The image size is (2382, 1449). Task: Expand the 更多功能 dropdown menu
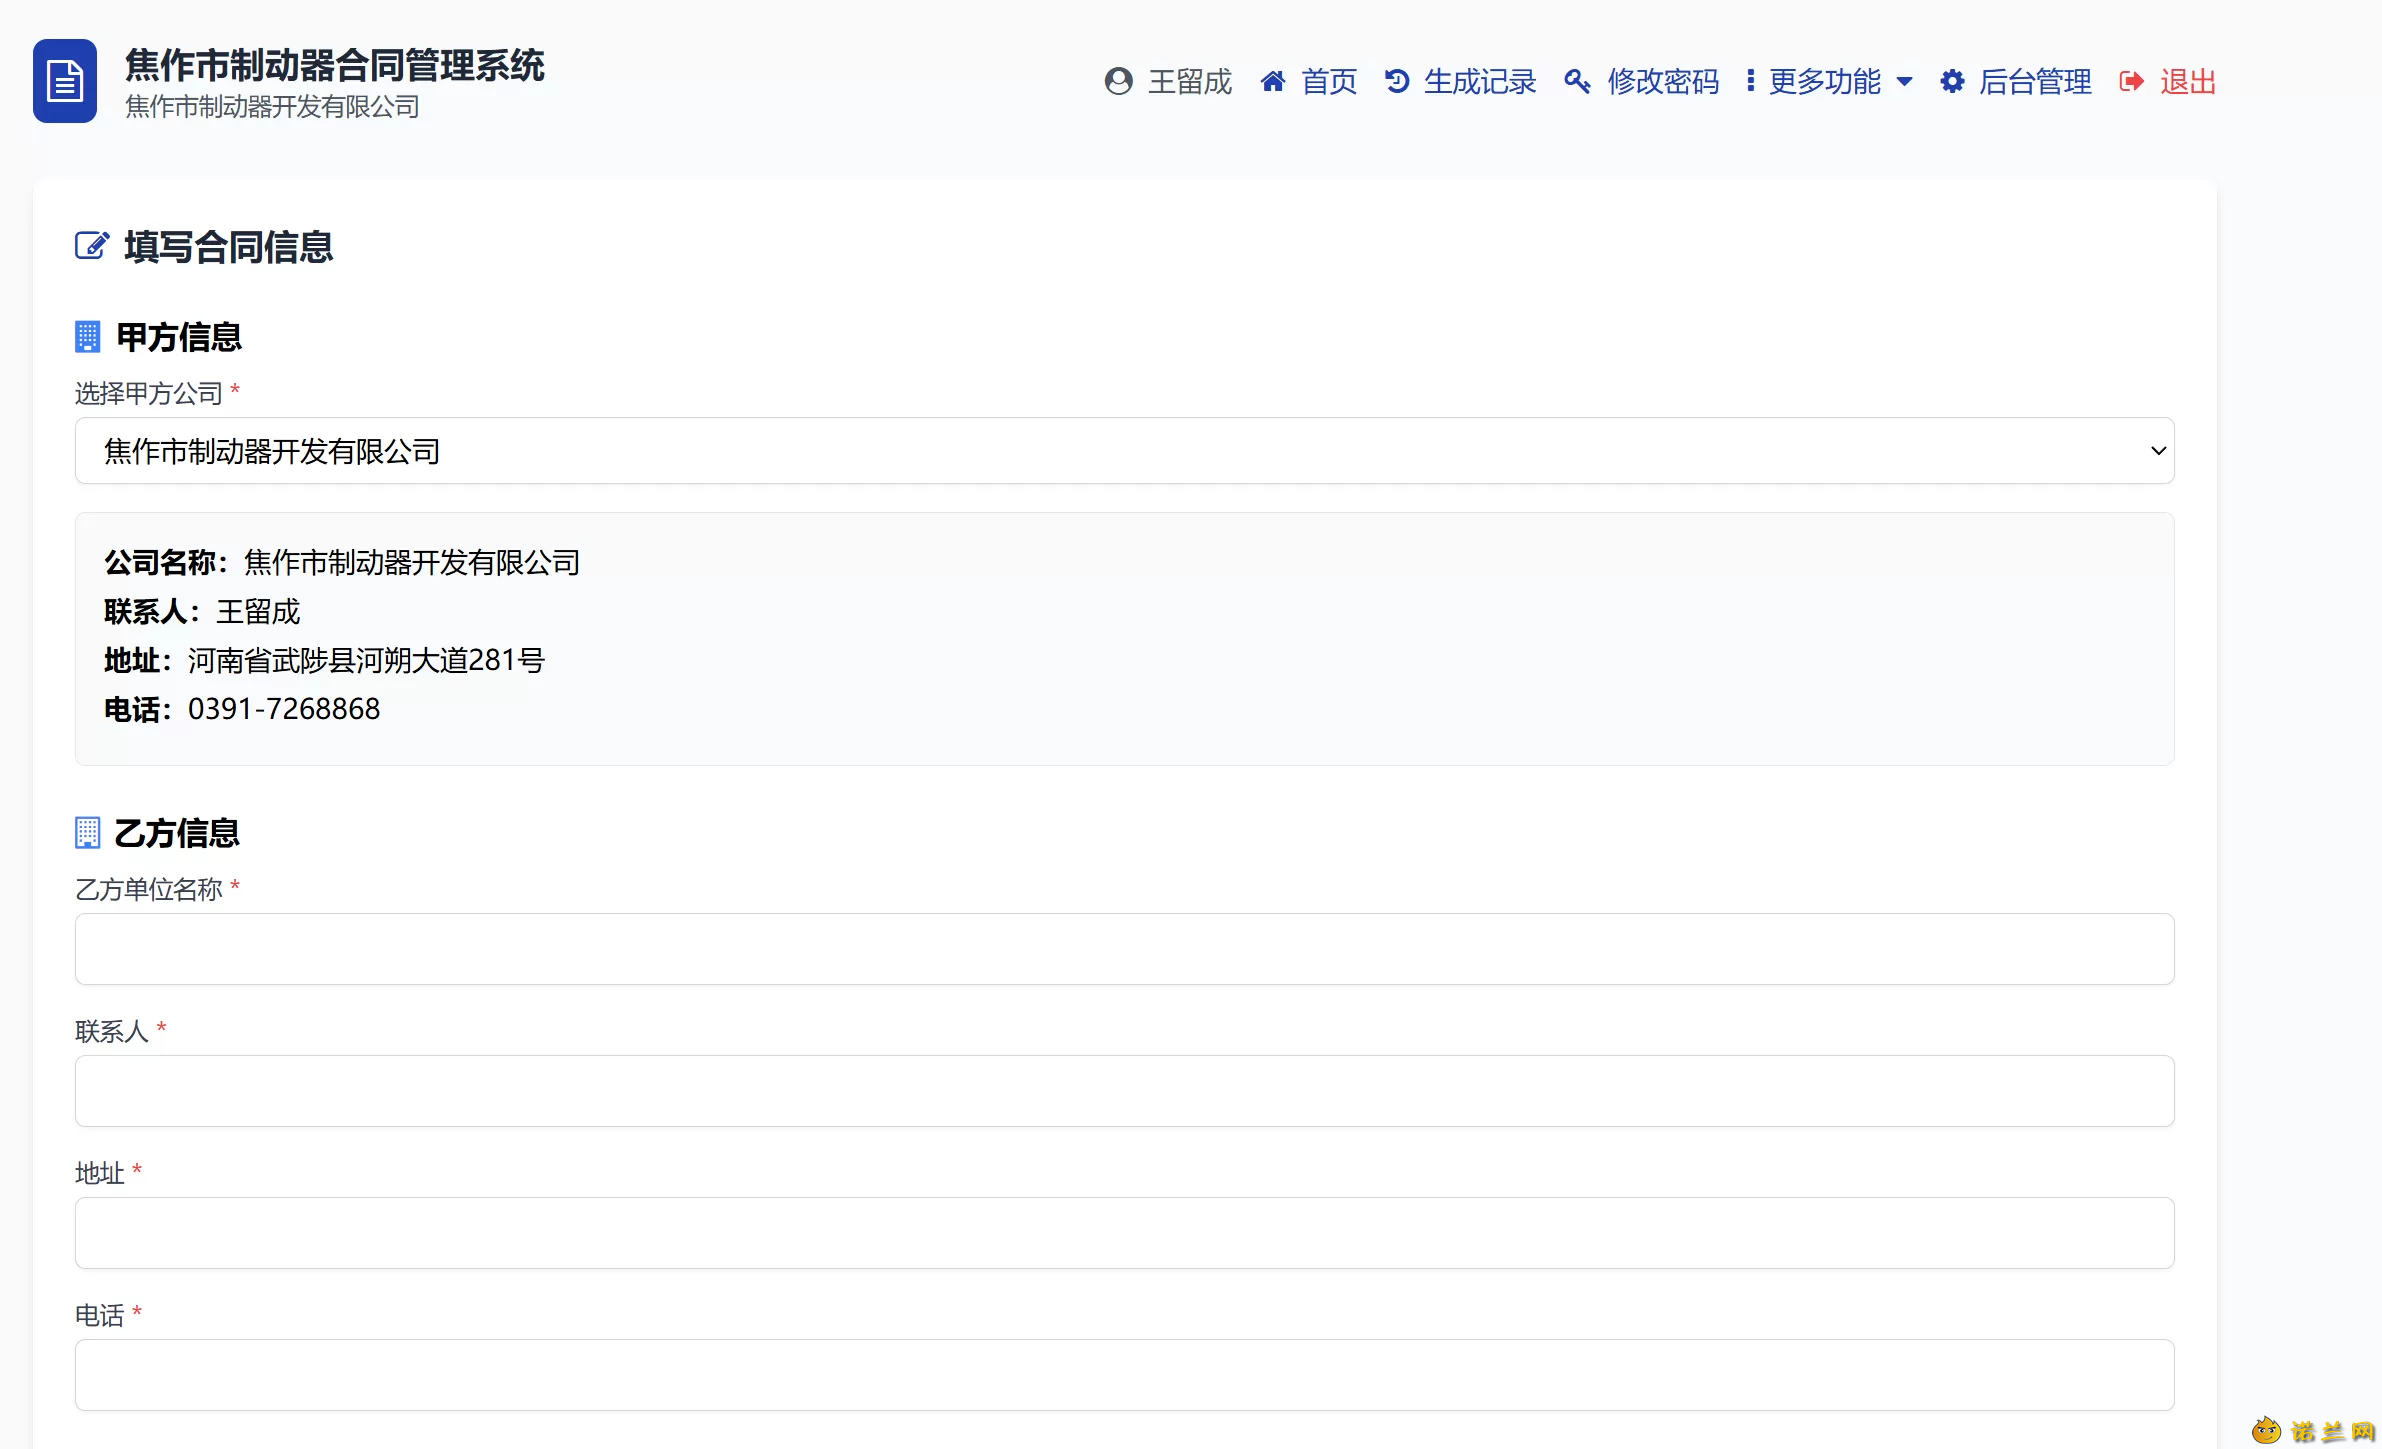1829,81
